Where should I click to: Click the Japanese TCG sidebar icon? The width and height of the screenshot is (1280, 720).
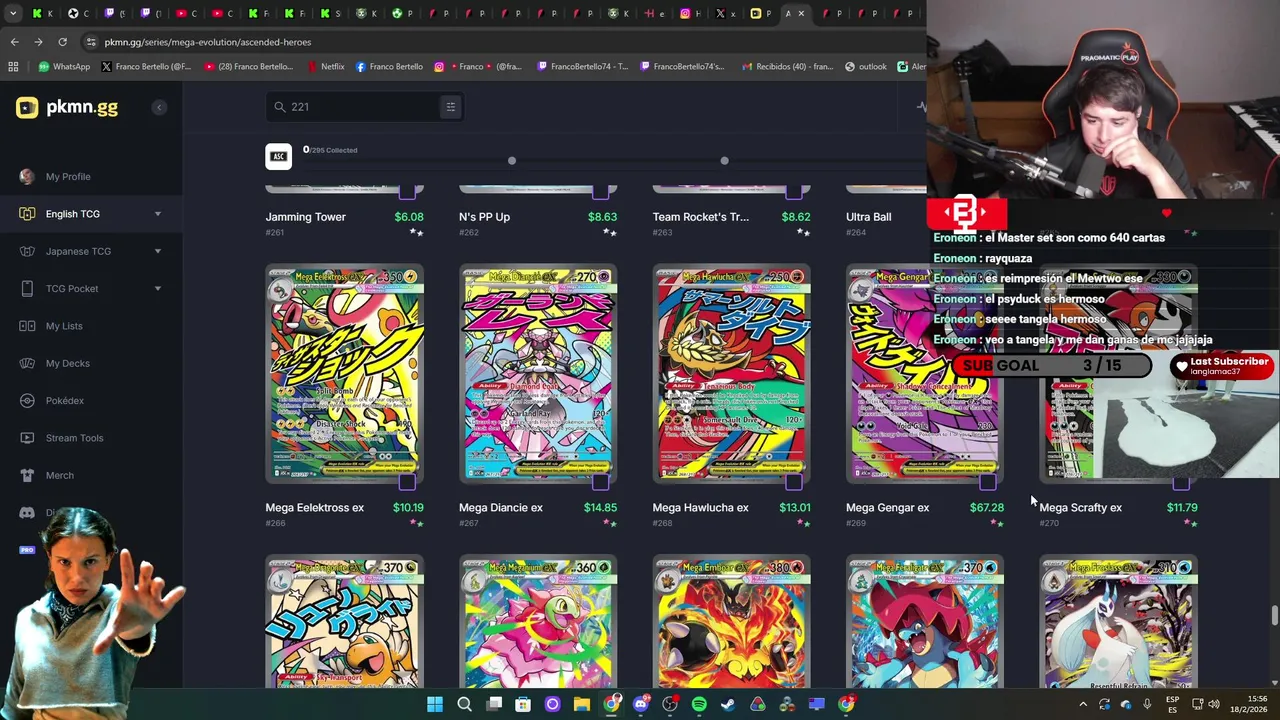(27, 251)
